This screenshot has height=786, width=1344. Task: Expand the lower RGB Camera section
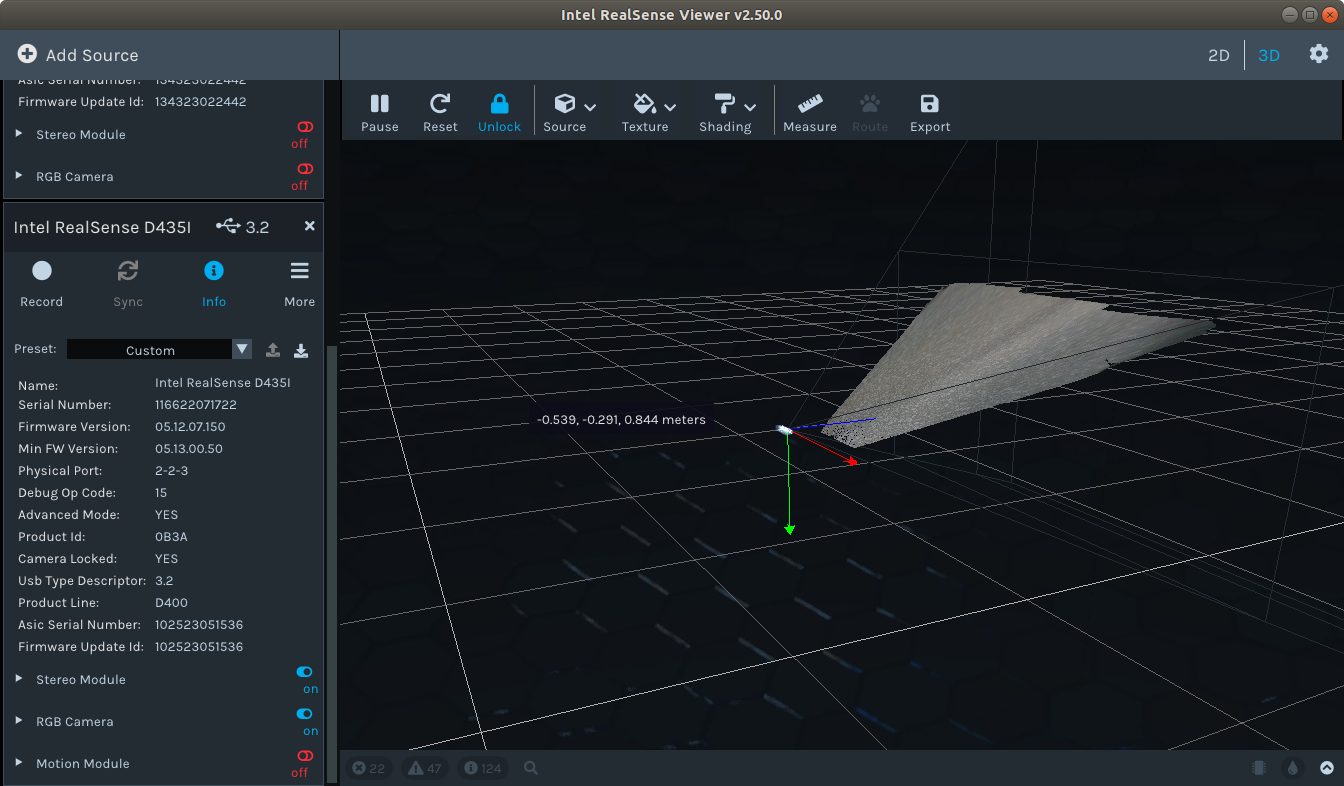[19, 721]
